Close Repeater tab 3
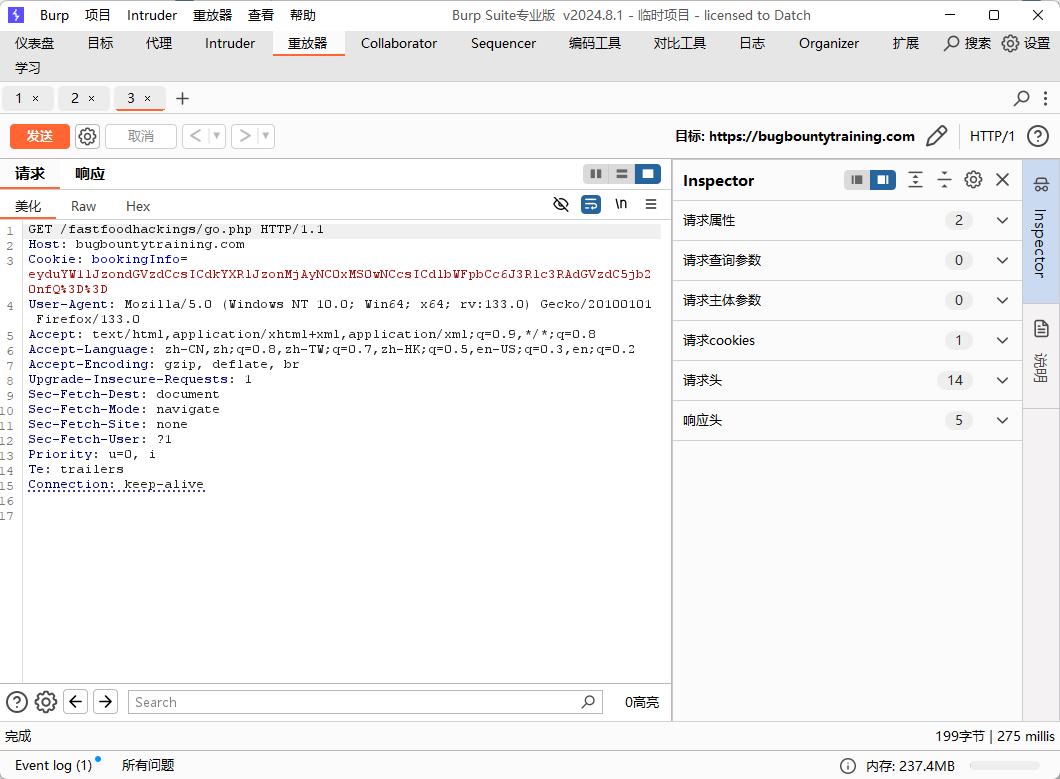This screenshot has width=1060, height=779. tap(147, 99)
